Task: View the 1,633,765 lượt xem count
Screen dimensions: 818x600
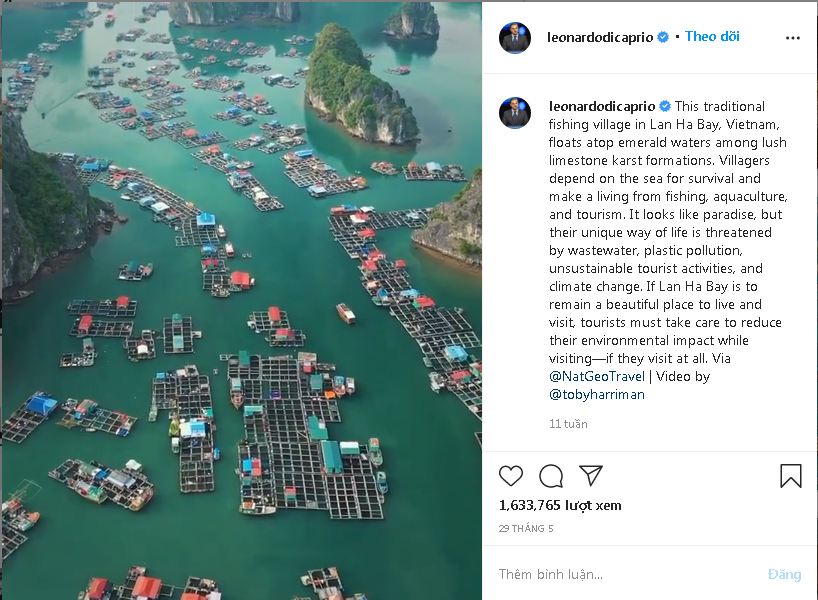Action: point(560,505)
